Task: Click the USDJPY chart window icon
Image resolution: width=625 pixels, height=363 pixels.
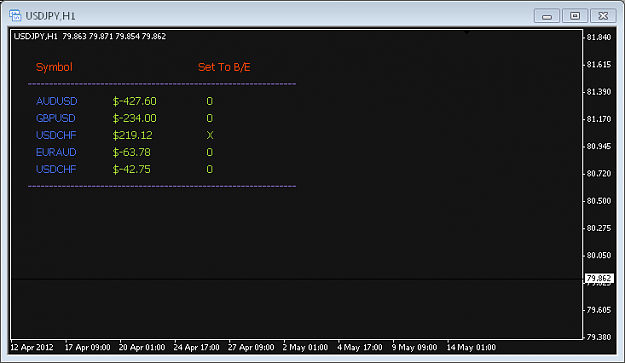Action: coord(15,16)
